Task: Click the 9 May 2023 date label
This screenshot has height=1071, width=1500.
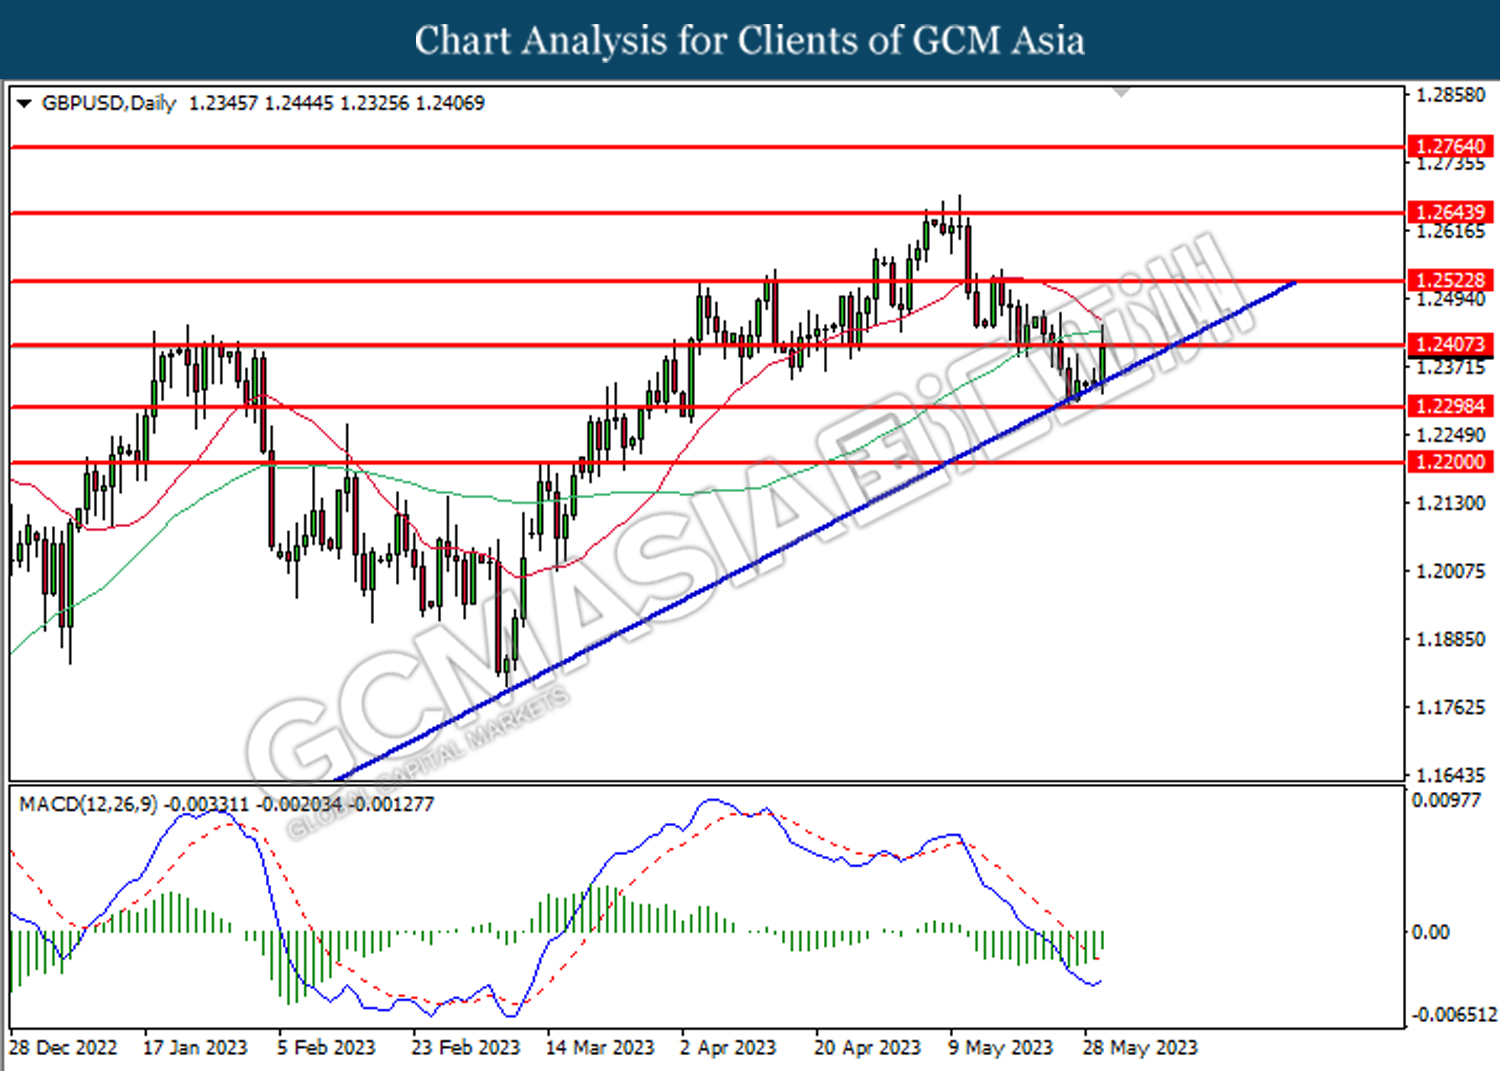Action: [1001, 1047]
